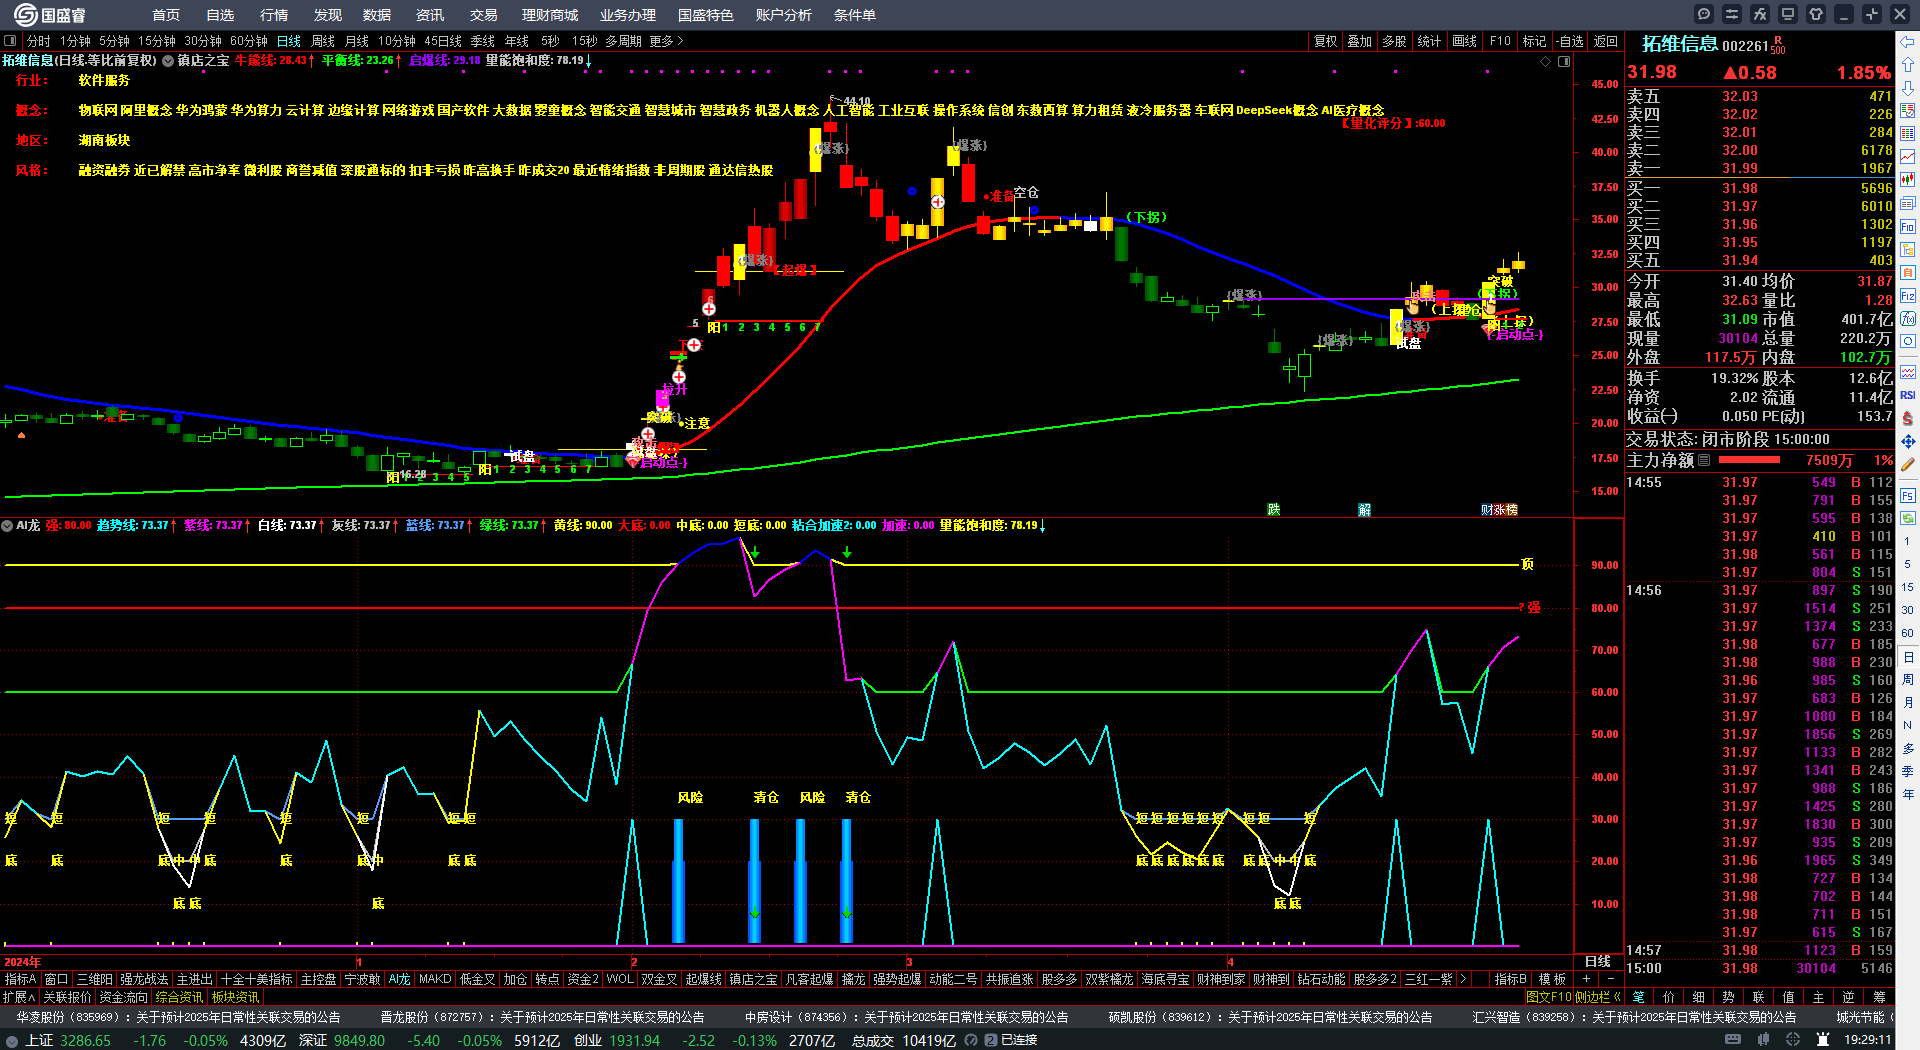1920x1050 pixels.
Task: Switch to the 月 monthly period in sidebar
Action: point(1908,703)
